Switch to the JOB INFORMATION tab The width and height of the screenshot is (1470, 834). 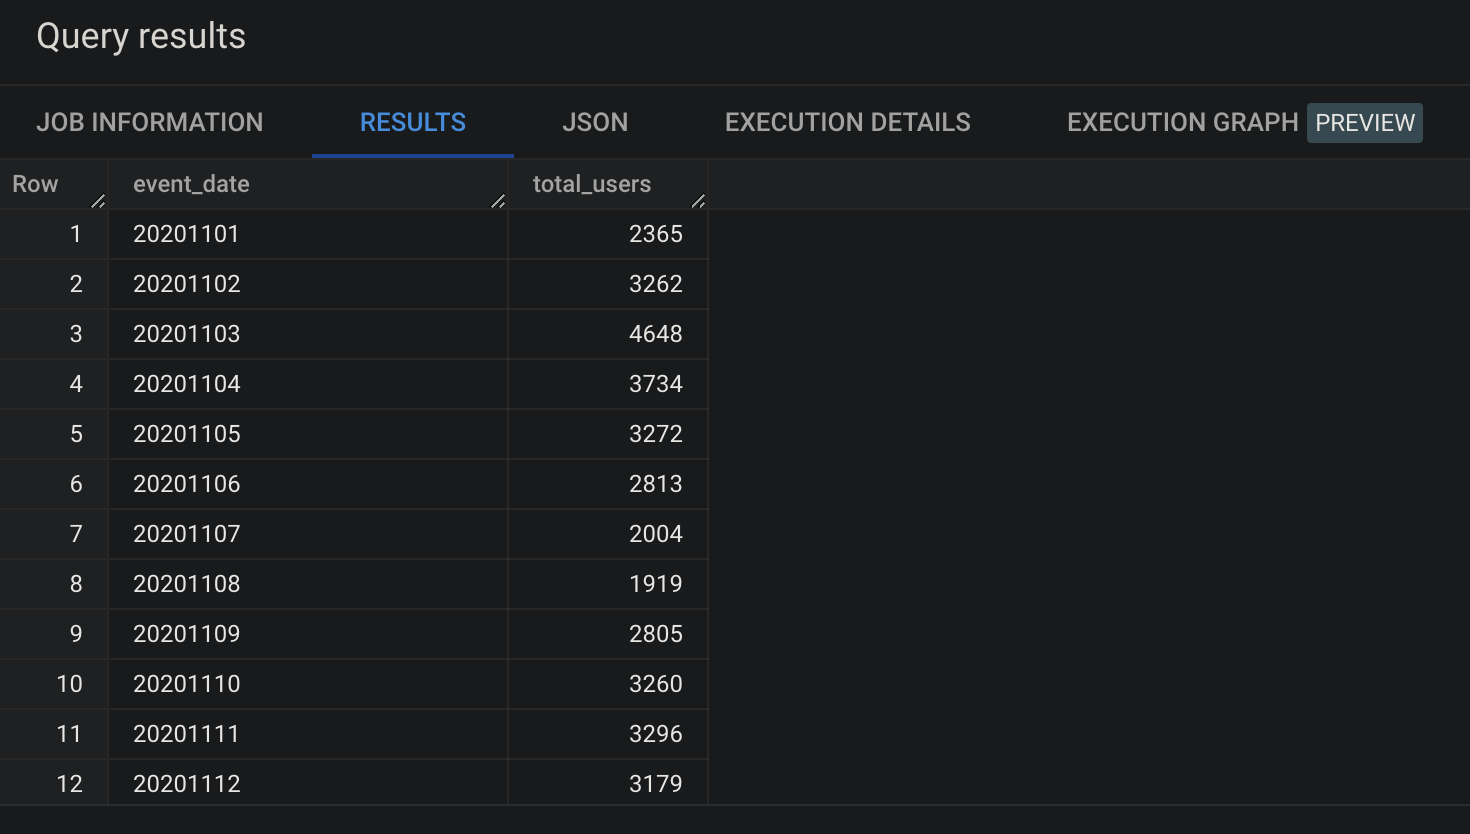[x=150, y=122]
